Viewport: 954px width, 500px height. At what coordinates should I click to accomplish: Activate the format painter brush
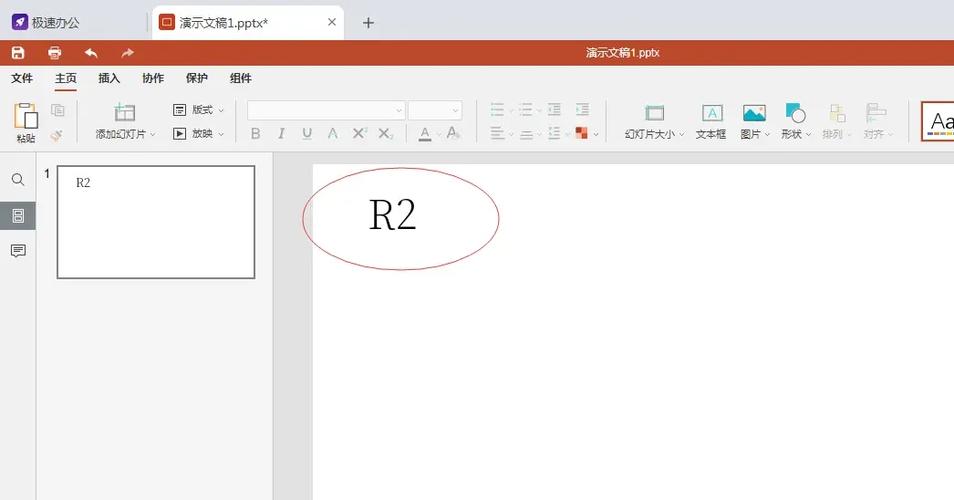point(57,135)
